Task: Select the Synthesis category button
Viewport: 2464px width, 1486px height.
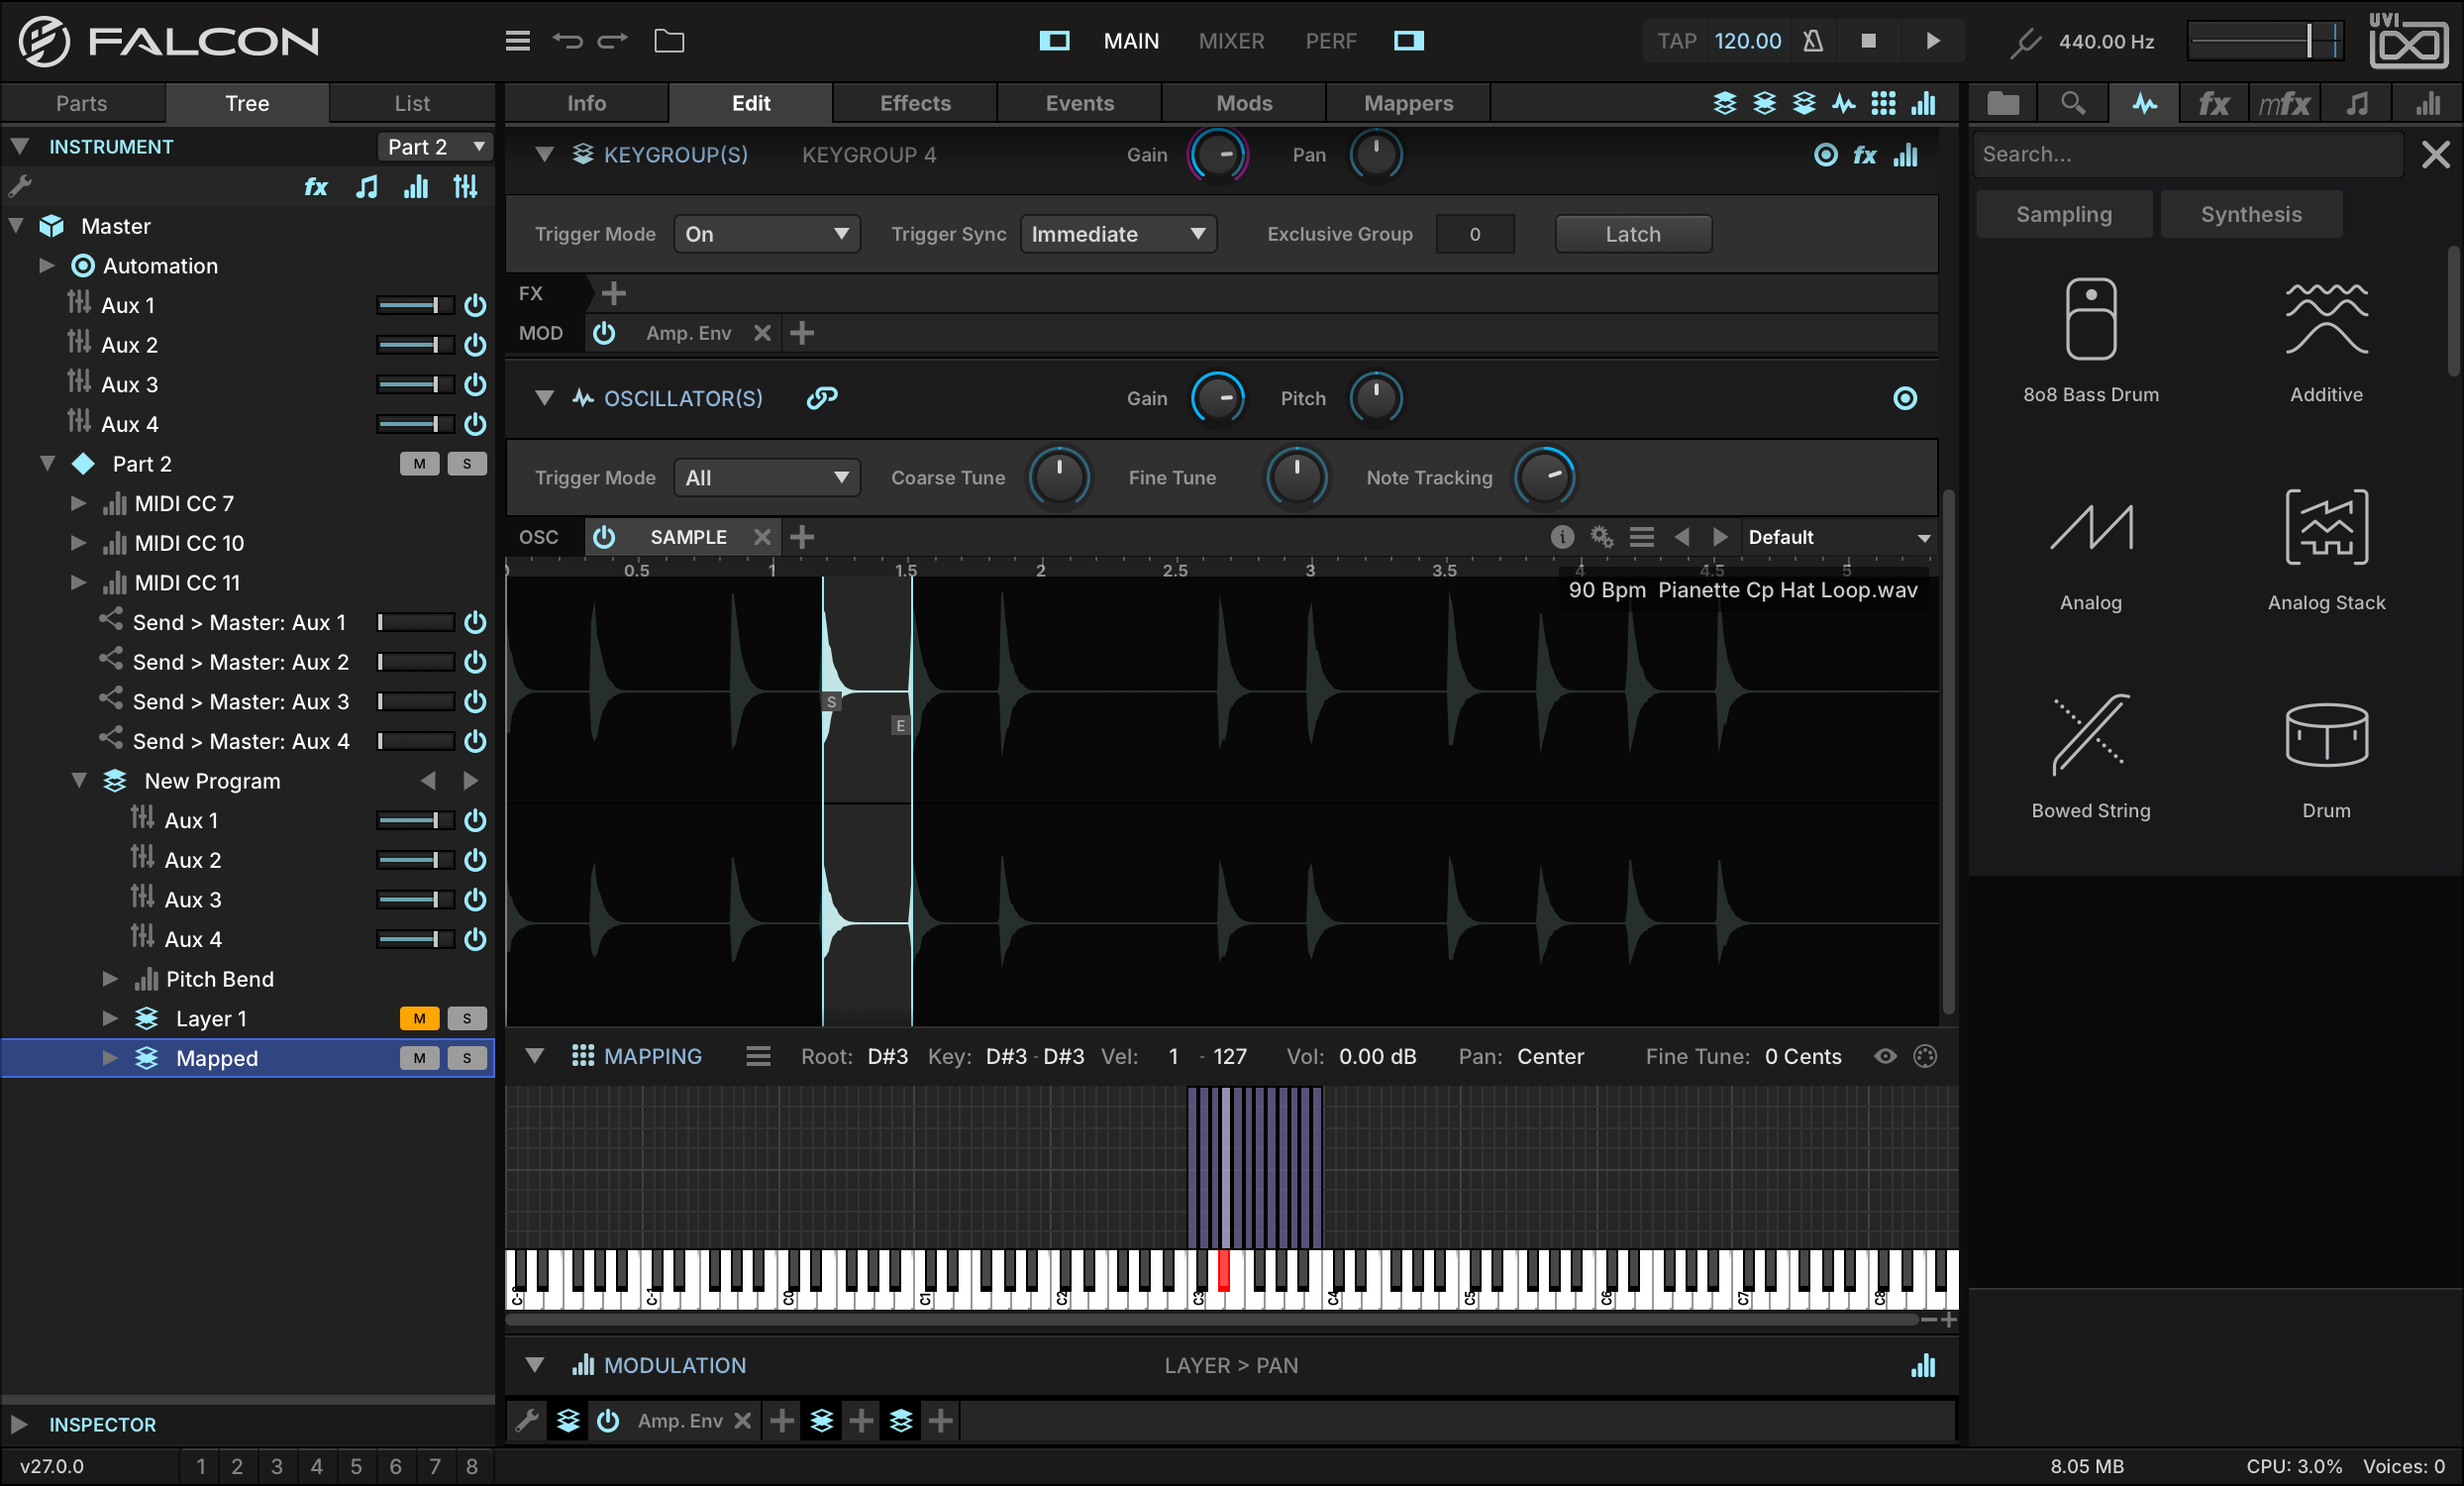Action: click(2250, 214)
